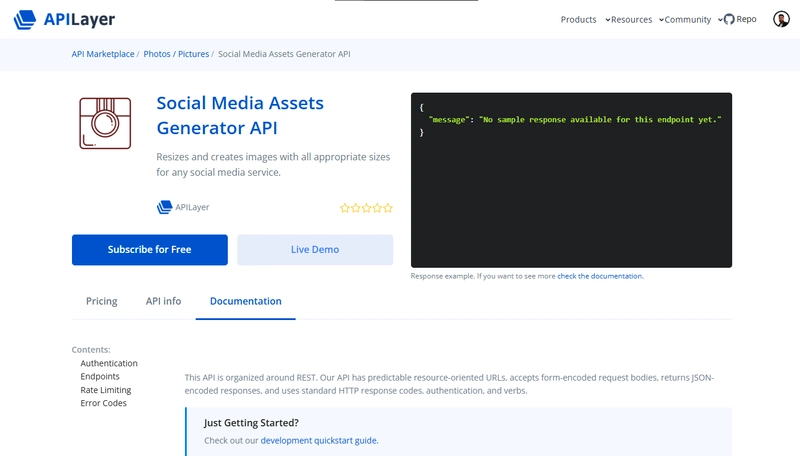Switch to the API info tab
Viewport: 800px width, 456px height.
tap(163, 301)
